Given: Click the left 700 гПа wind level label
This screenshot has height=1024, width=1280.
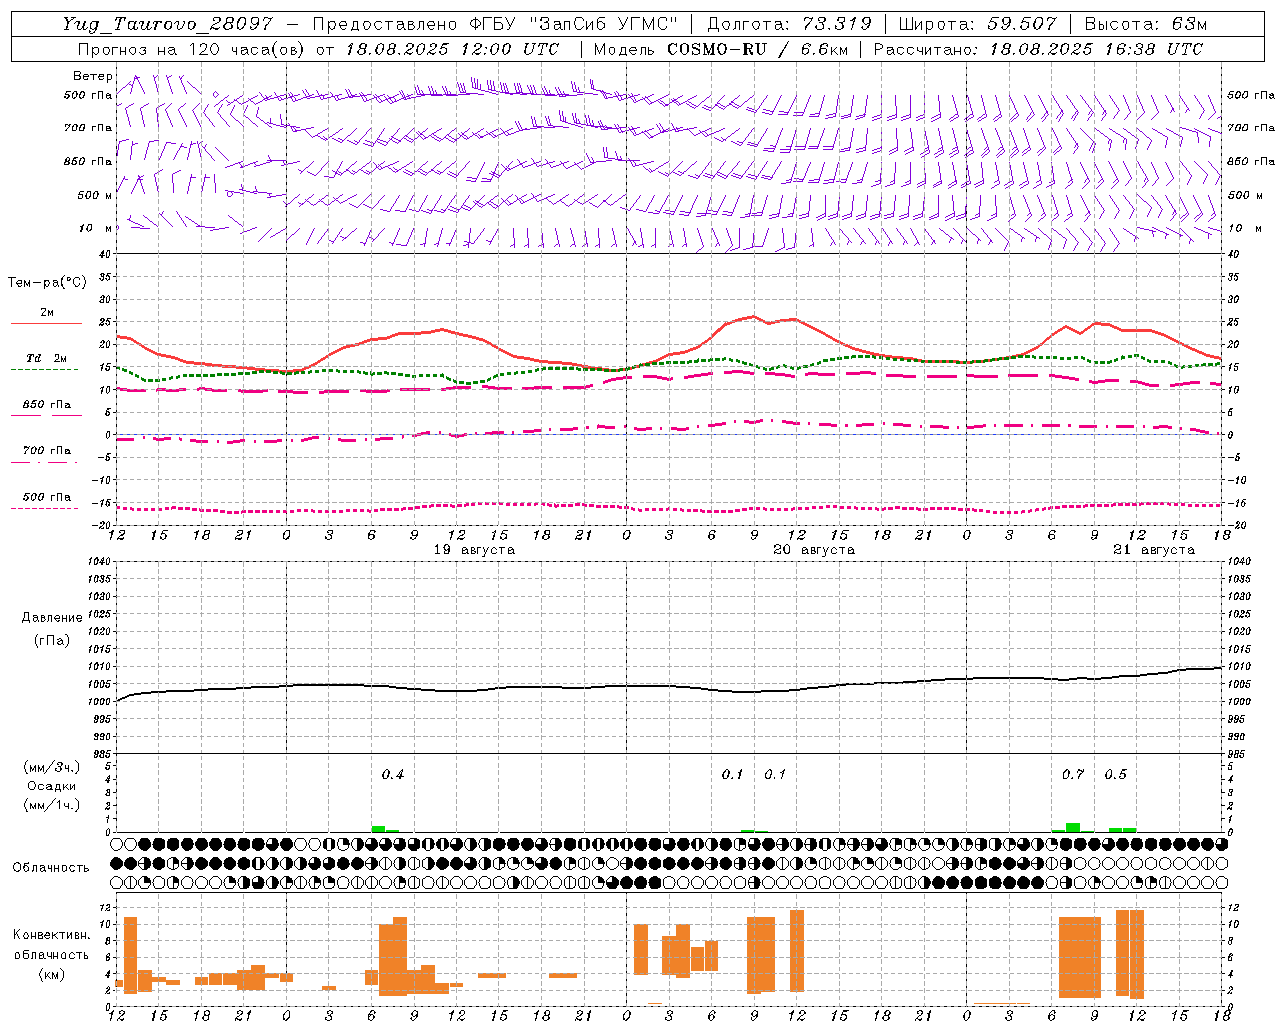Looking at the screenshot, I should click(x=88, y=128).
